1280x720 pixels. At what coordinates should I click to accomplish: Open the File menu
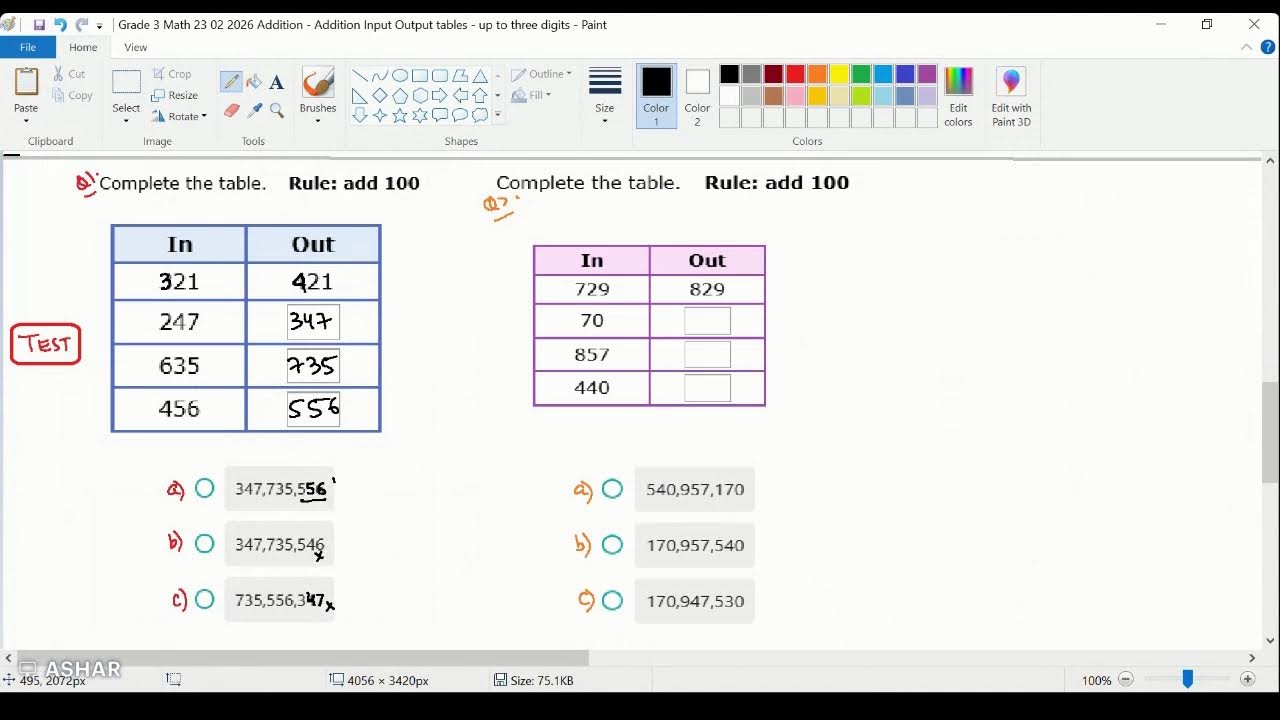tap(28, 47)
